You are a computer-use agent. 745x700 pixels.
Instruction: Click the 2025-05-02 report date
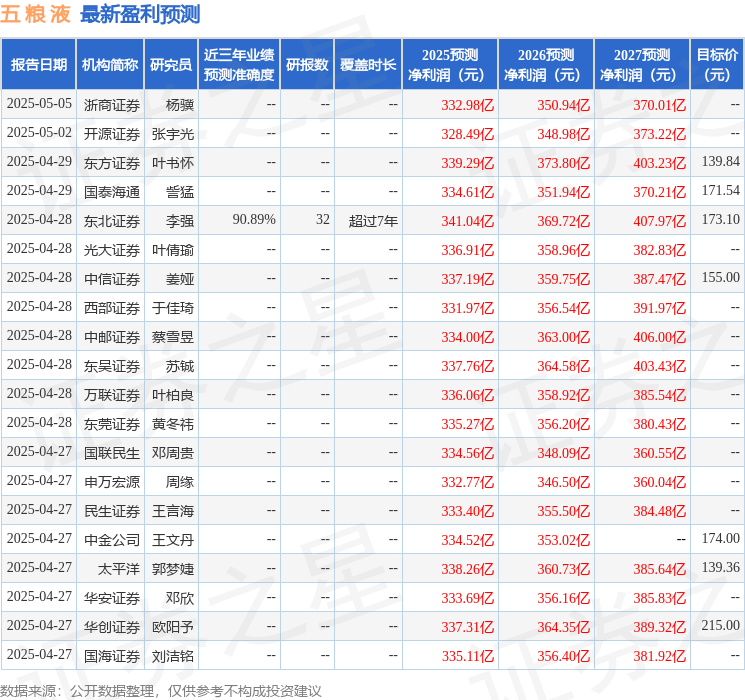39,132
